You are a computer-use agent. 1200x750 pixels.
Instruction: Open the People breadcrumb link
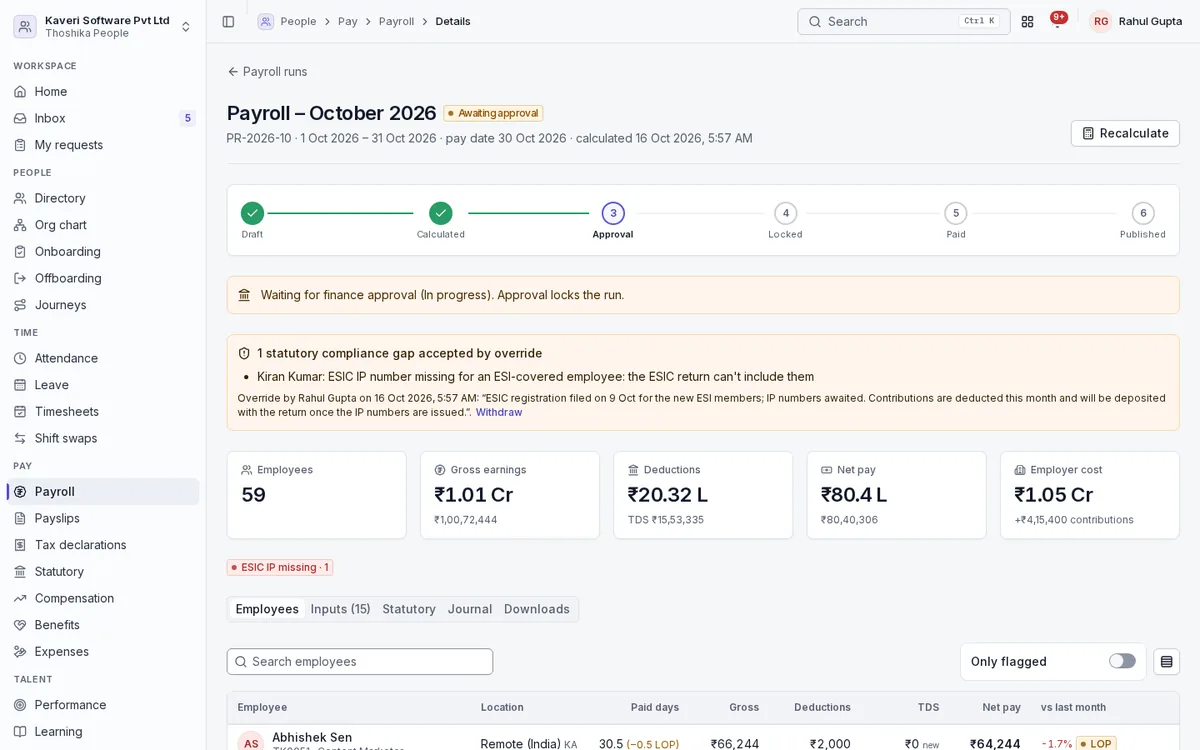pos(298,21)
